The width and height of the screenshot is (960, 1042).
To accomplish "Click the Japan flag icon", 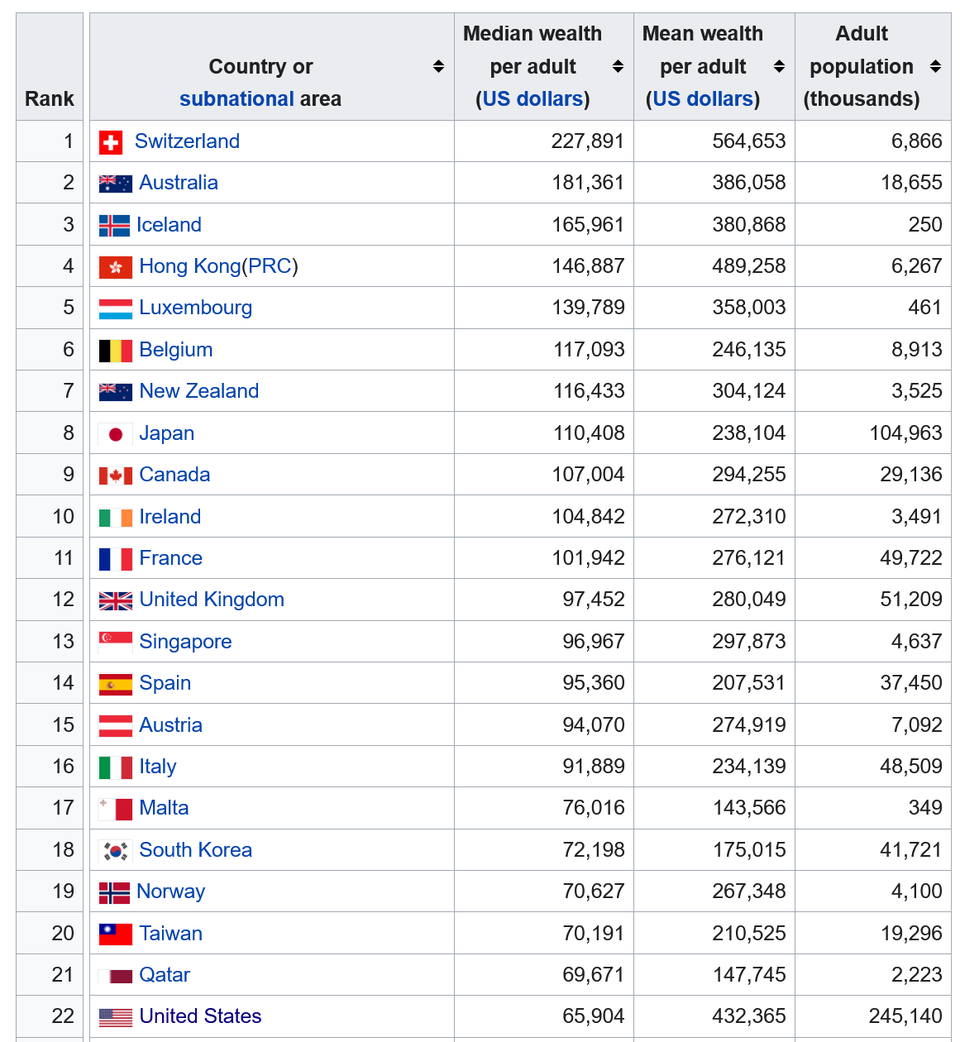I will 115,435.
